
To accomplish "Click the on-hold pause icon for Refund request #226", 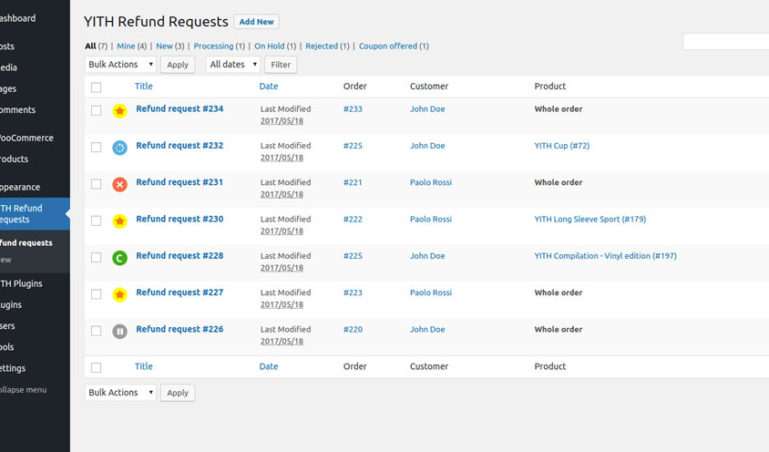I will [120, 331].
